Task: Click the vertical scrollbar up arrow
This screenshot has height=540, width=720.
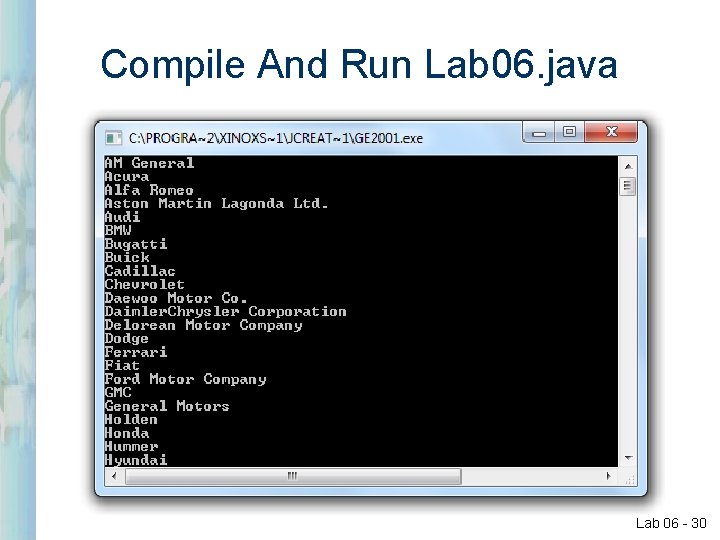Action: (628, 166)
